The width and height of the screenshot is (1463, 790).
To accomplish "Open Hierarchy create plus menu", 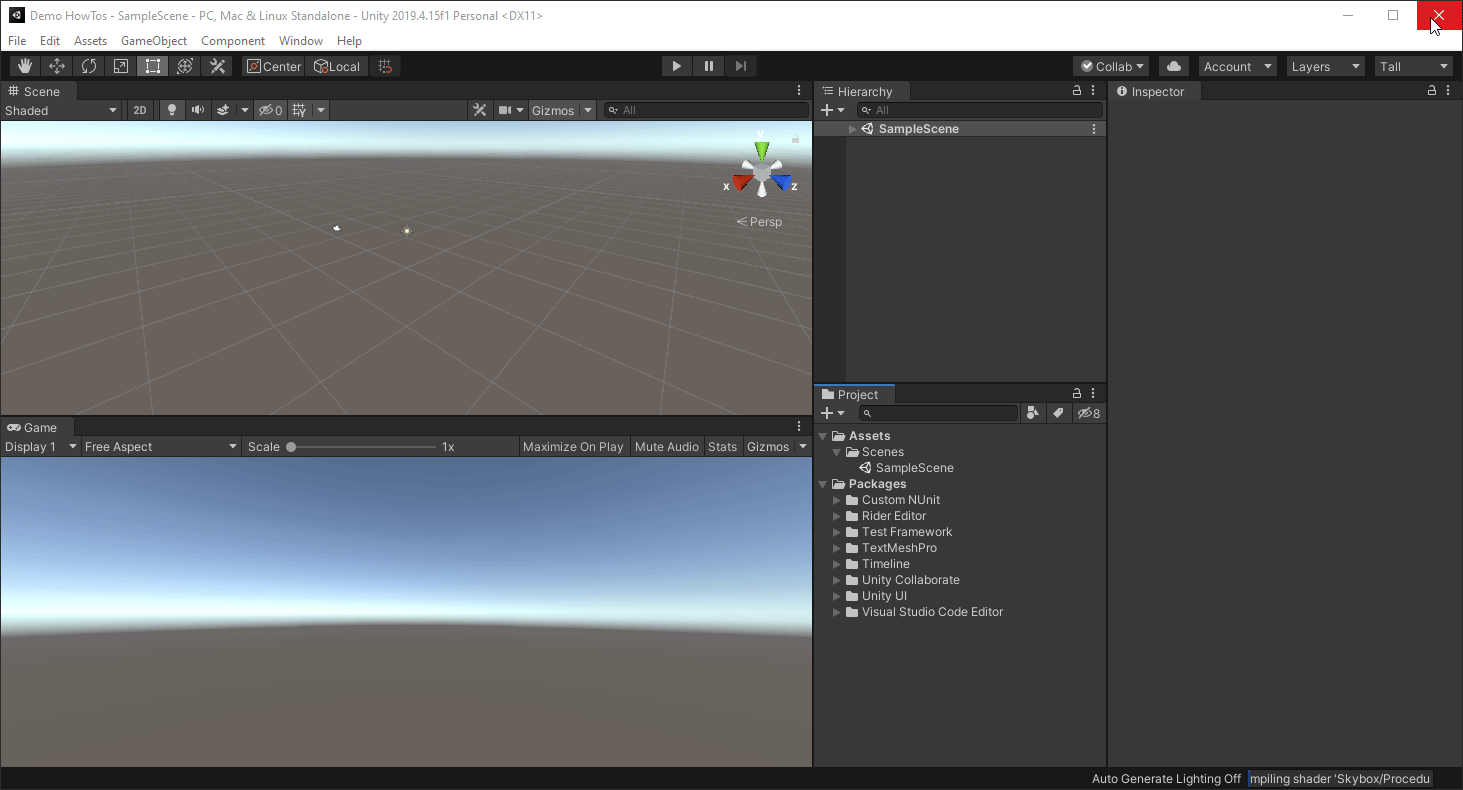I will [832, 110].
